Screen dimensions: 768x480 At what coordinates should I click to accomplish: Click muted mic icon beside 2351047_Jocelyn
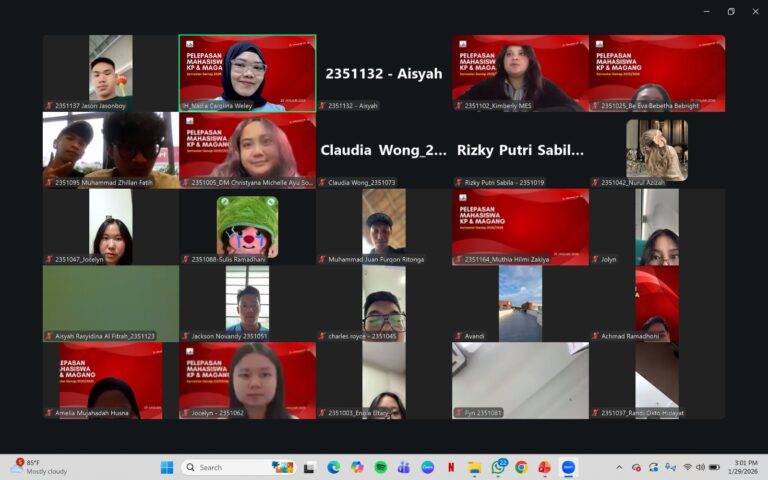tap(49, 260)
